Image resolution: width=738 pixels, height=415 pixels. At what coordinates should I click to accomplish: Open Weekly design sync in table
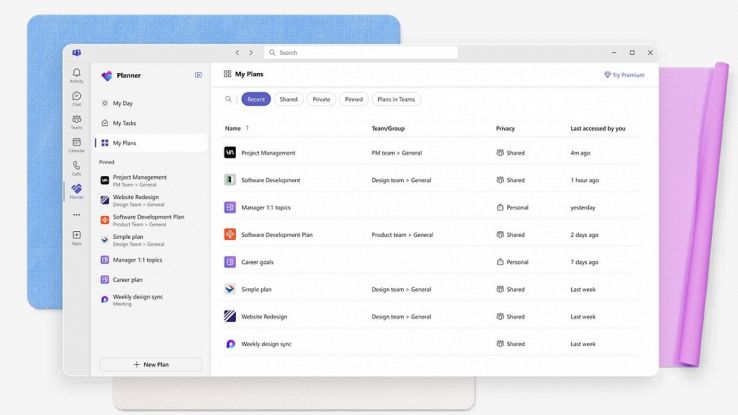click(266, 344)
